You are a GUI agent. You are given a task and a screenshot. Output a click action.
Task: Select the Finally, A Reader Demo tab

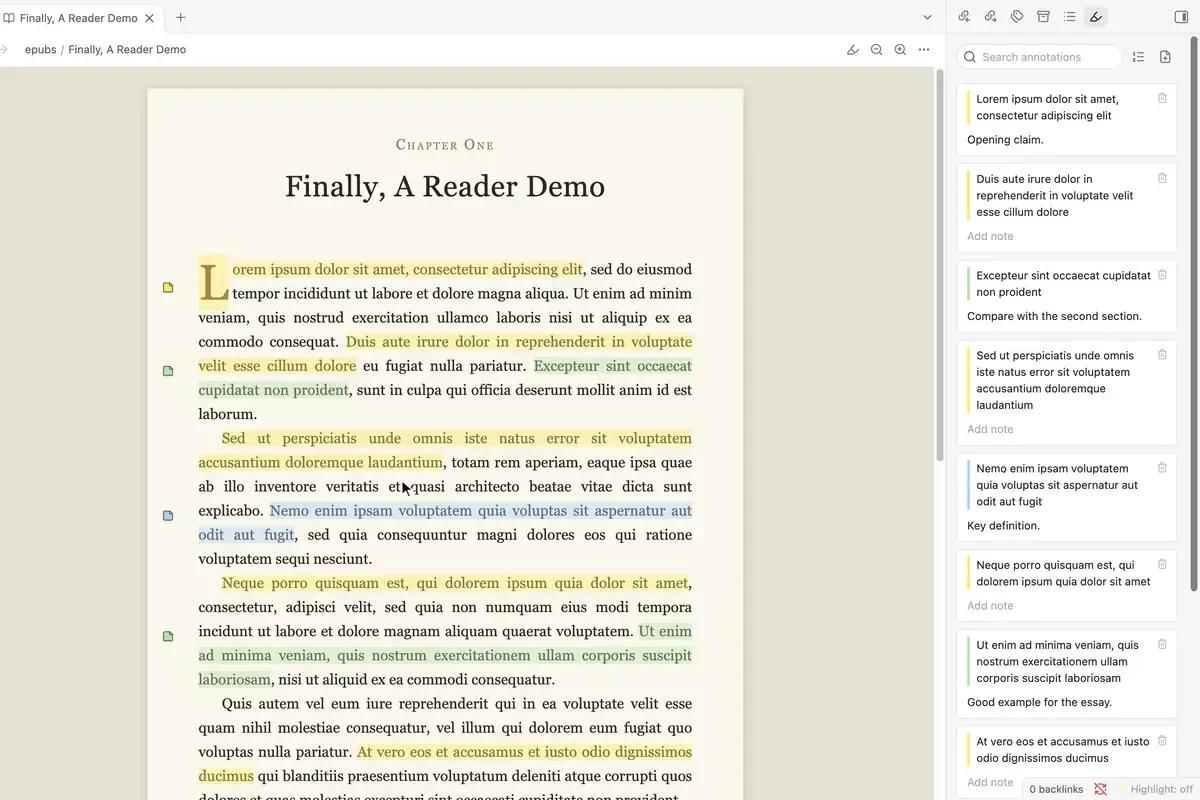pyautogui.click(x=80, y=18)
